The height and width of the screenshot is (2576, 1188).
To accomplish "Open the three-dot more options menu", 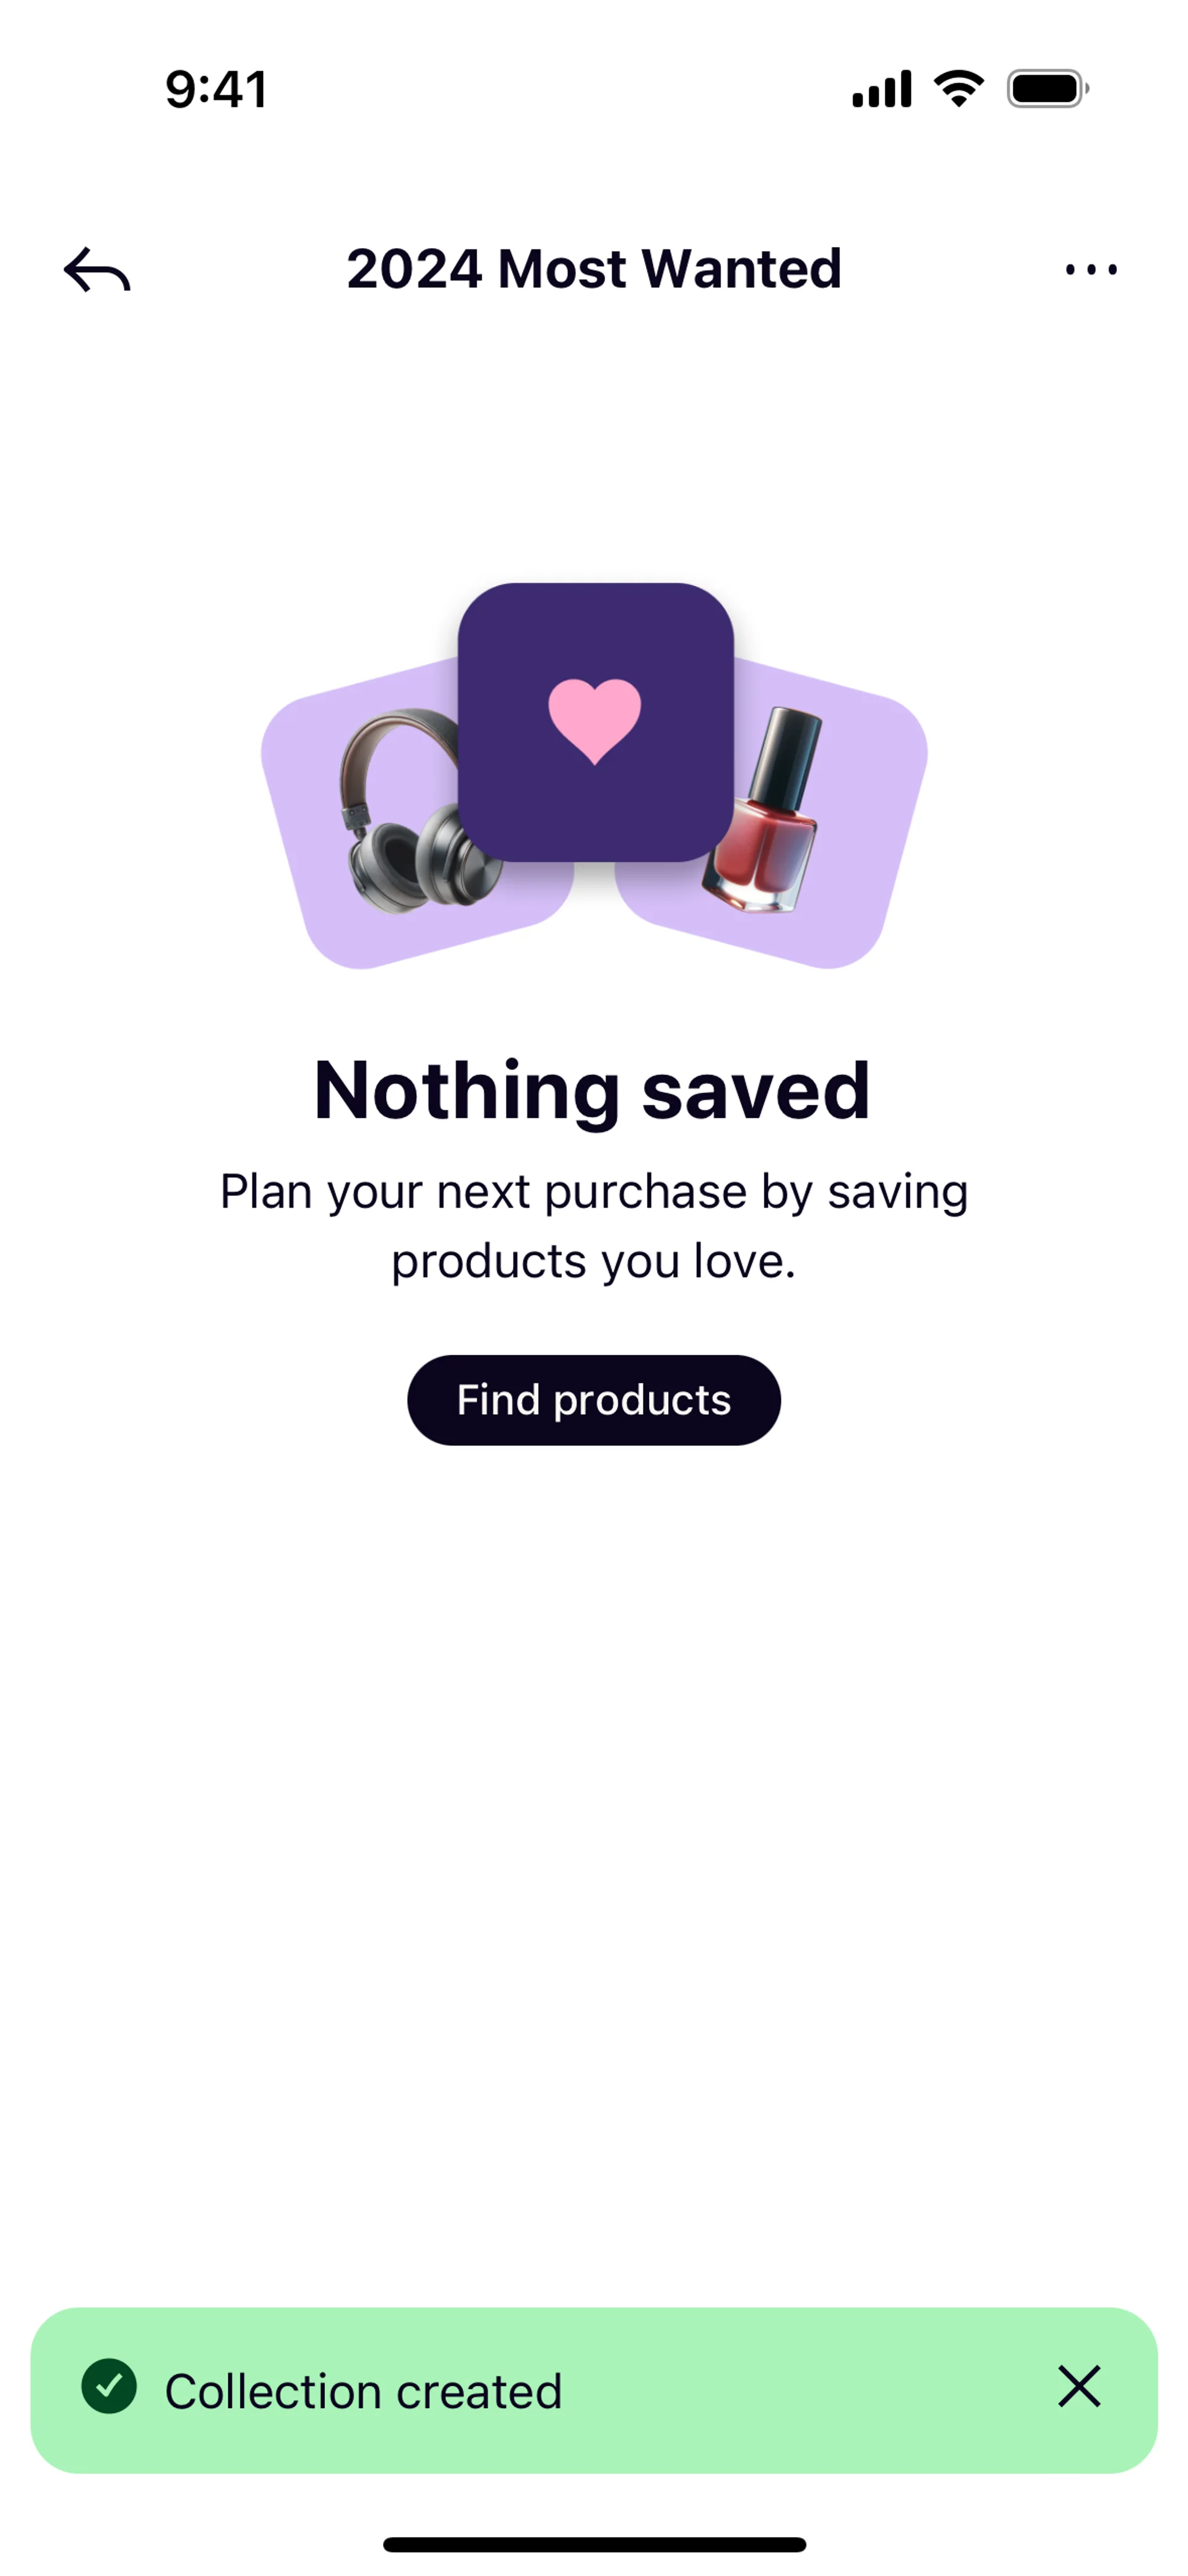I will [1091, 269].
